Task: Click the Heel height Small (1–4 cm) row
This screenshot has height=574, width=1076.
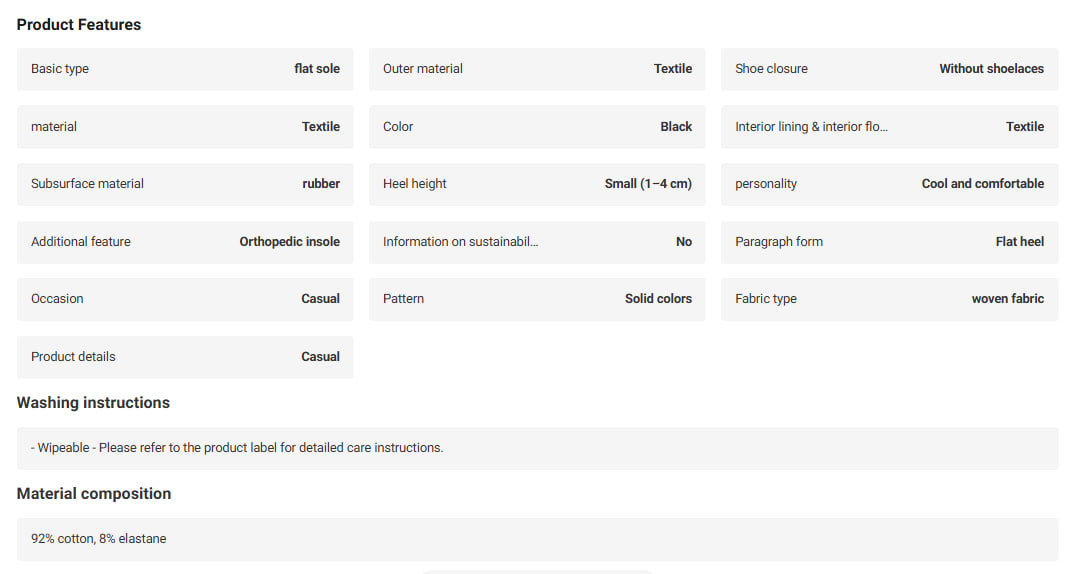Action: [x=537, y=184]
